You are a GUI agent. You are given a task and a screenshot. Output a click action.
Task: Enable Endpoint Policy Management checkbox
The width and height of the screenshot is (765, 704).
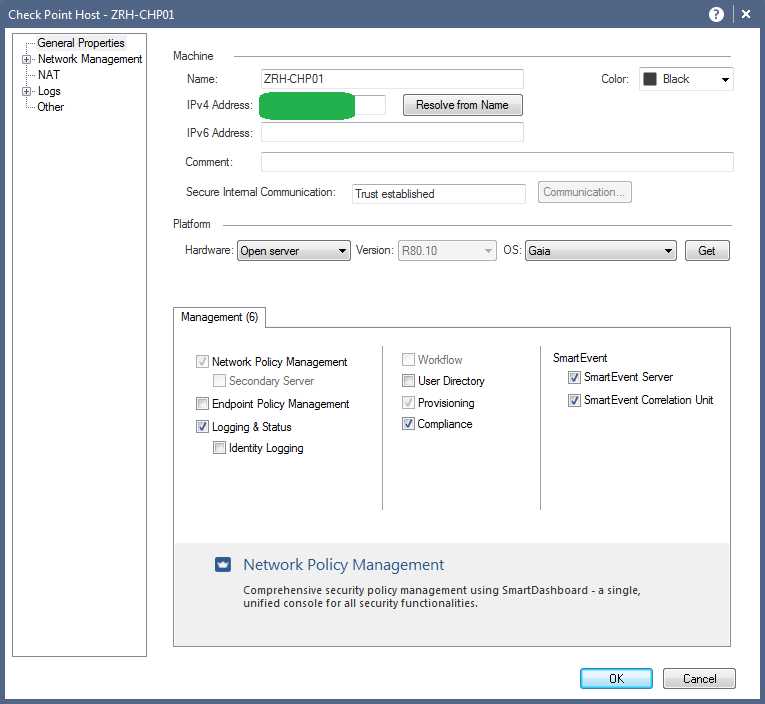(x=202, y=403)
